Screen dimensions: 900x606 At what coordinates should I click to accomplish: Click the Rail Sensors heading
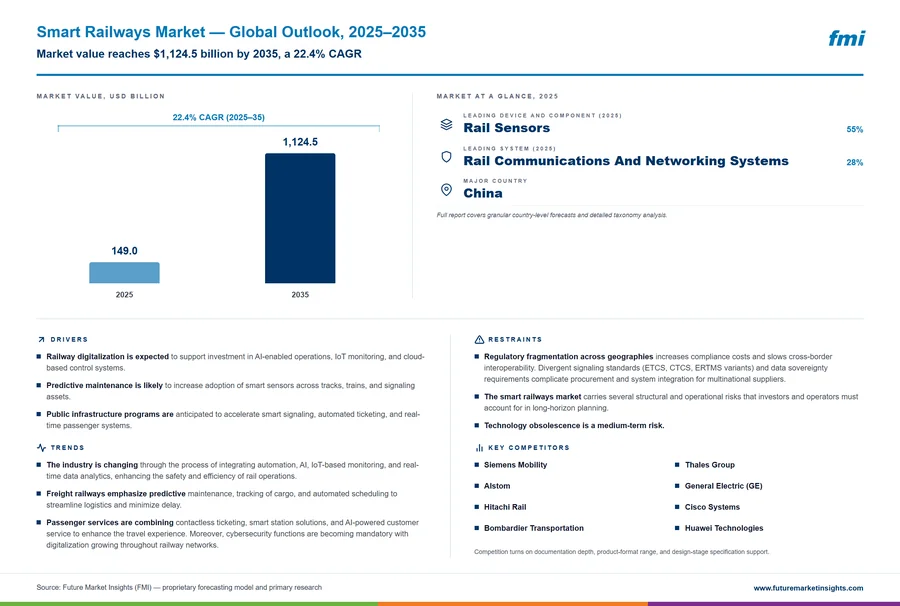[x=506, y=128]
